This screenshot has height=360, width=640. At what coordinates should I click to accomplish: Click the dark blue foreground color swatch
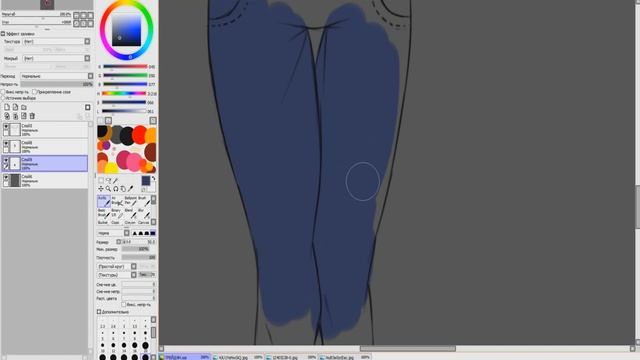click(x=146, y=180)
